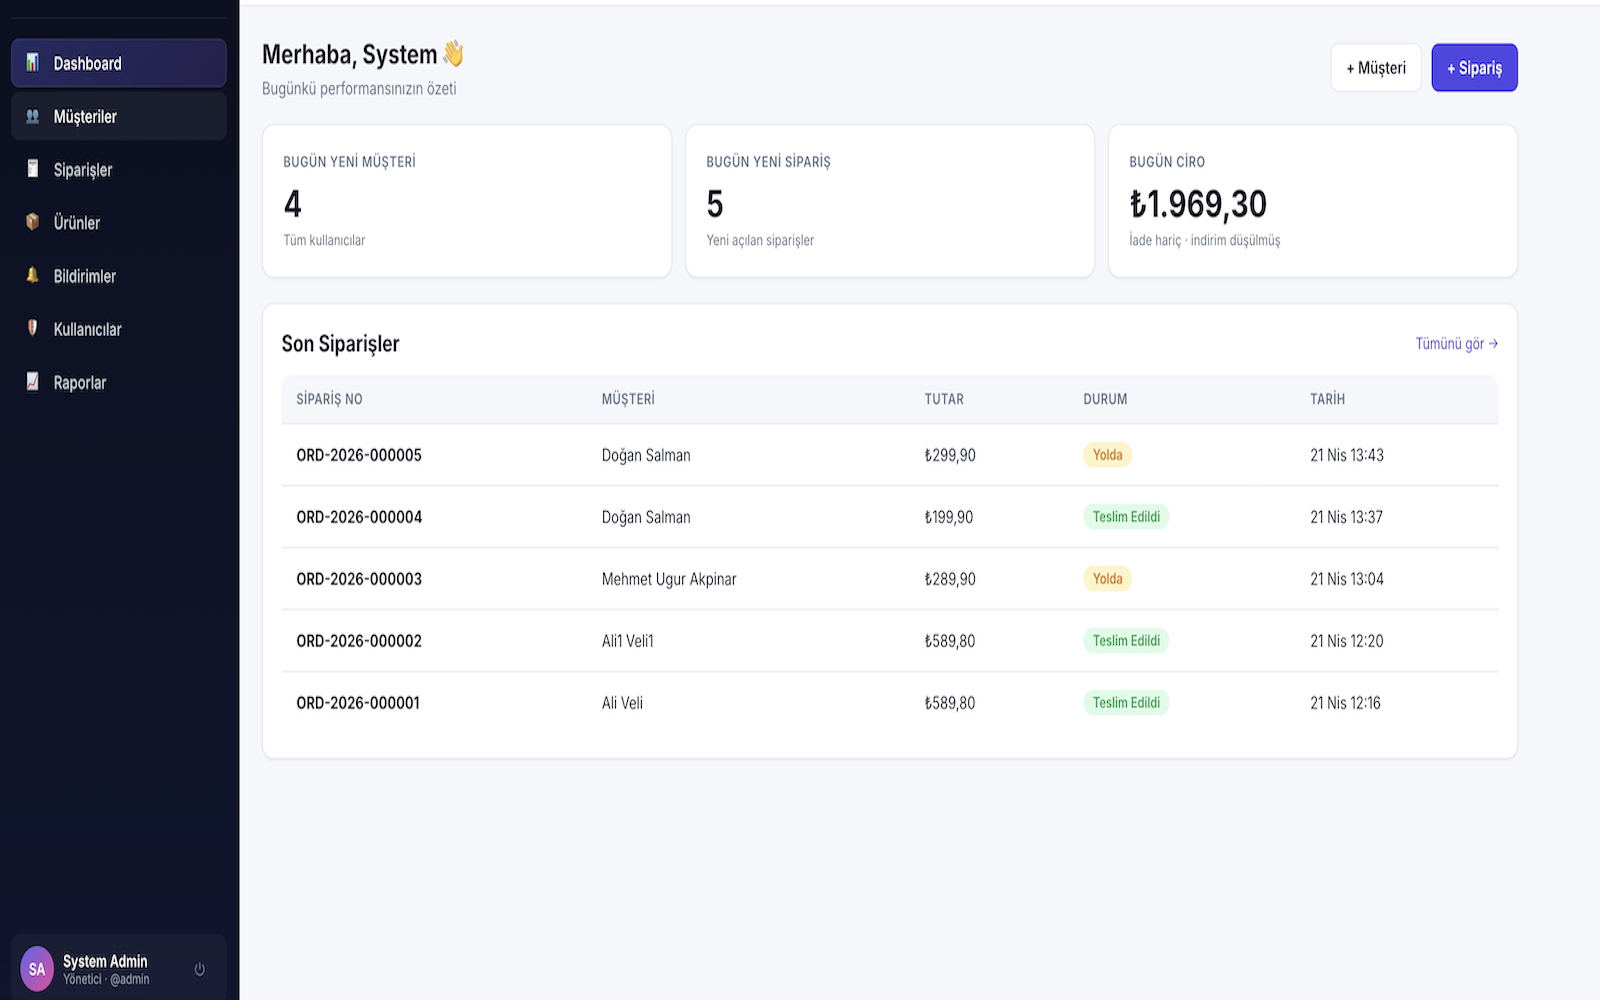Click the Kullanıcılar shield icon

pyautogui.click(x=33, y=328)
